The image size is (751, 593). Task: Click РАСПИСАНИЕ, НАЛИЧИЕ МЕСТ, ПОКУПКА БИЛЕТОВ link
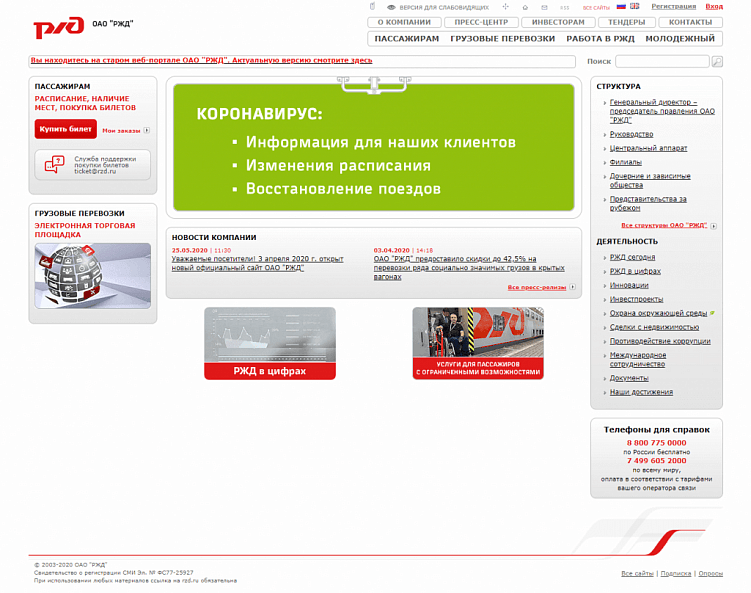coord(85,103)
